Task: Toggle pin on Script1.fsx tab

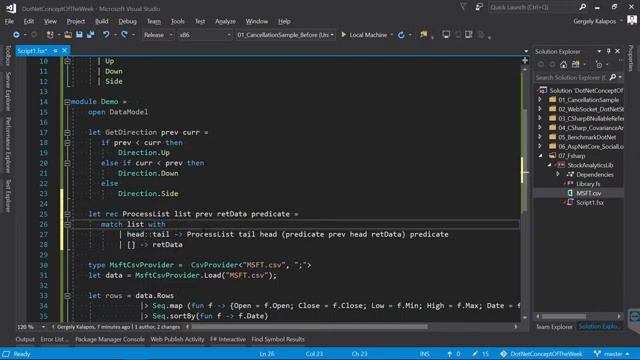Action: pos(55,51)
